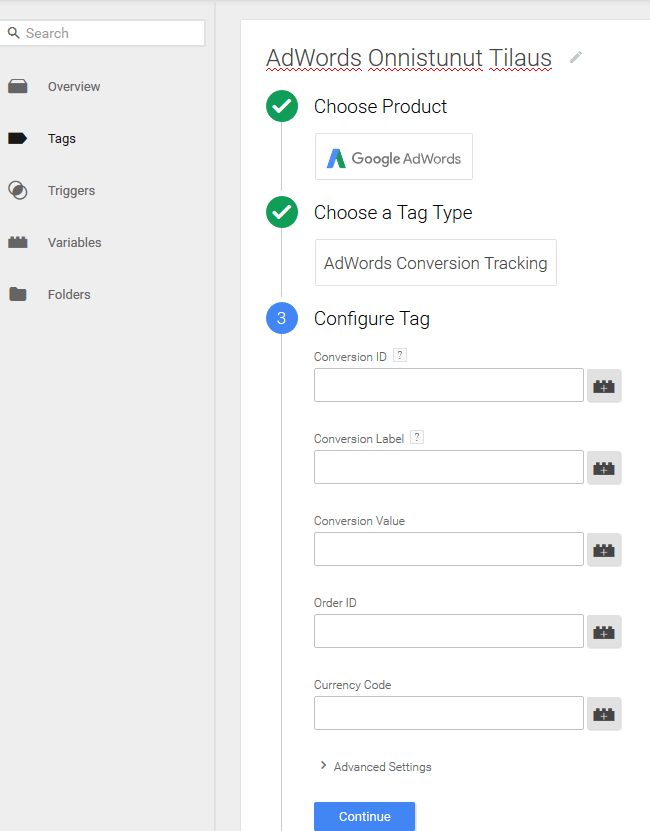This screenshot has height=831, width=650.
Task: Open the Variables section
Action: point(74,242)
